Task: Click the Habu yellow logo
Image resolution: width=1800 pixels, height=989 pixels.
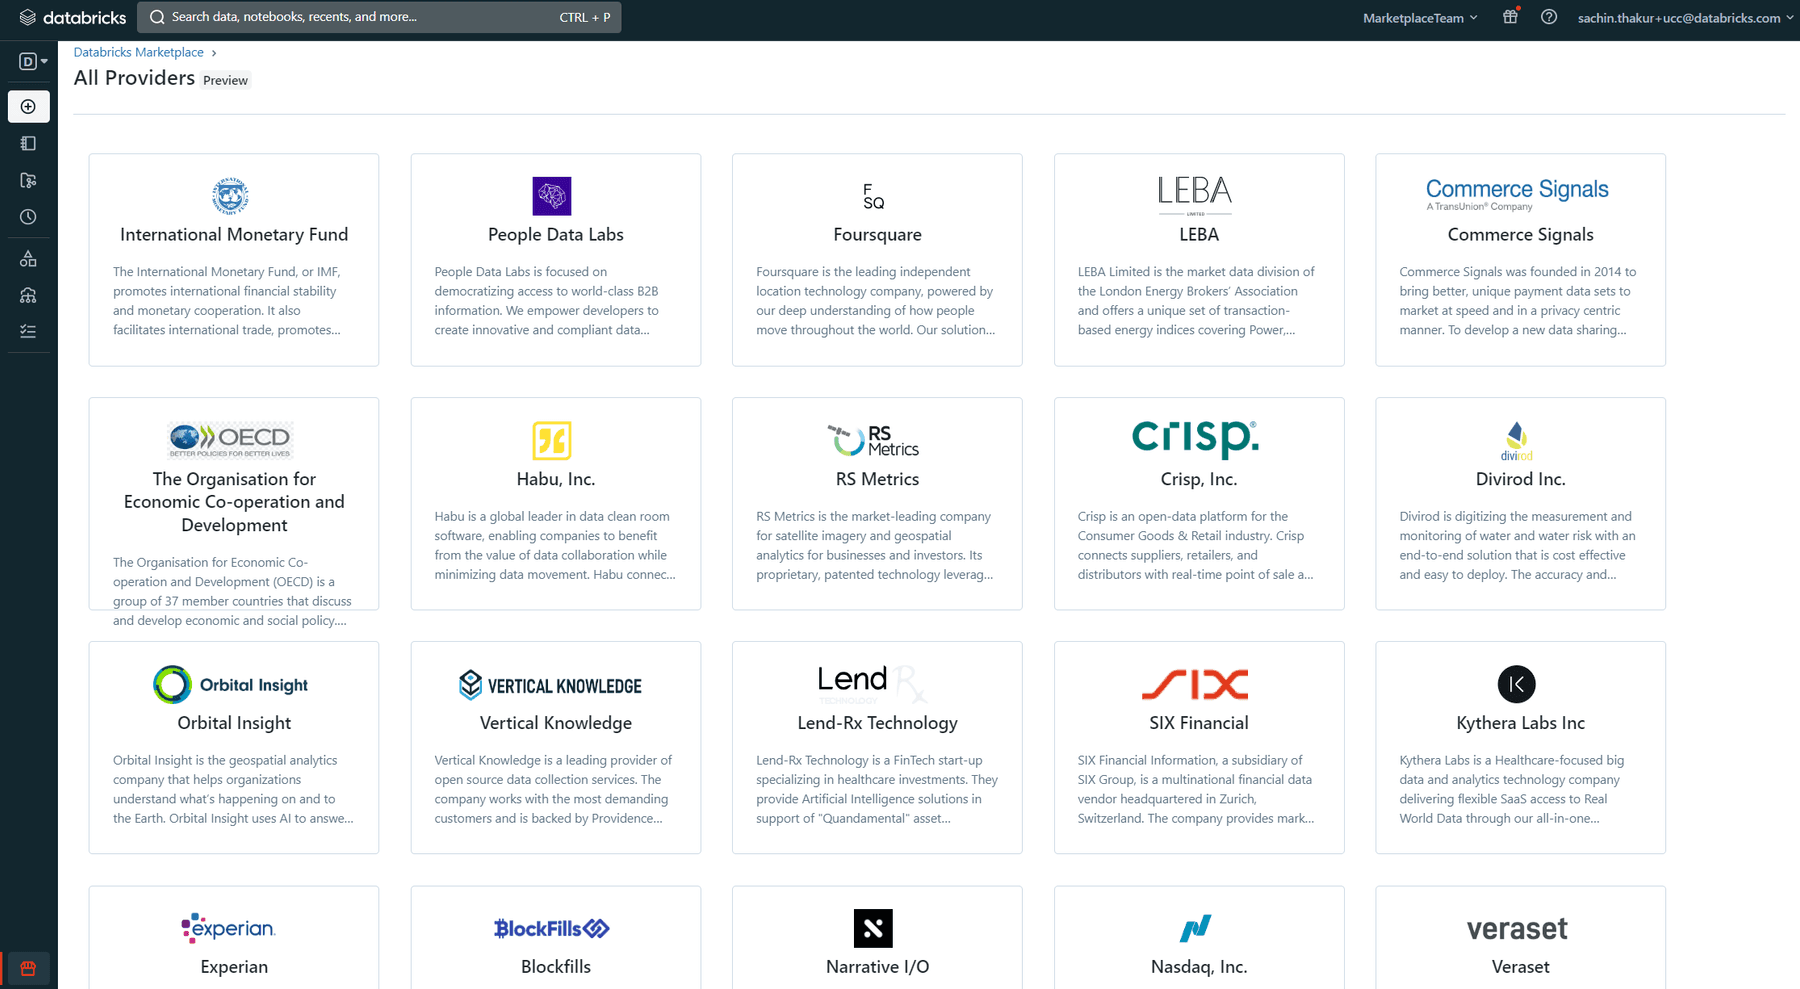Action: 552,440
